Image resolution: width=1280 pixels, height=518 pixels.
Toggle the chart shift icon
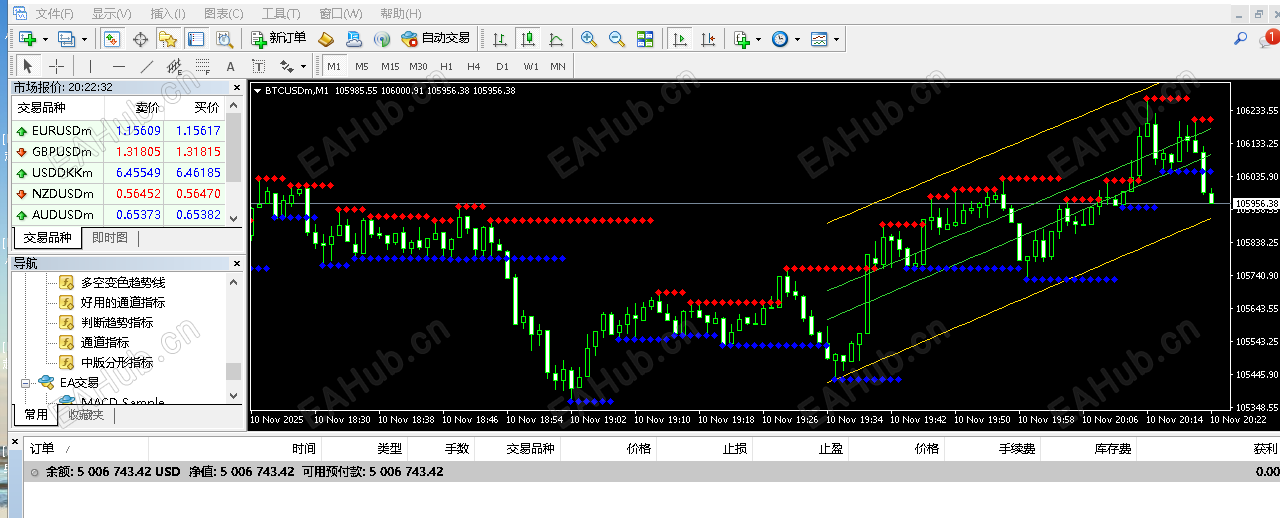[x=708, y=39]
